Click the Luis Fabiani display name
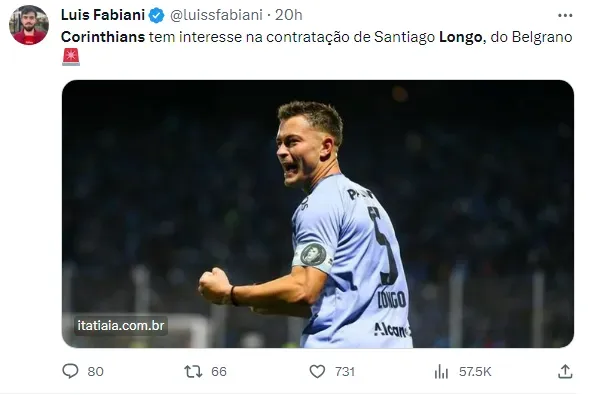The width and height of the screenshot is (595, 395). point(103,15)
